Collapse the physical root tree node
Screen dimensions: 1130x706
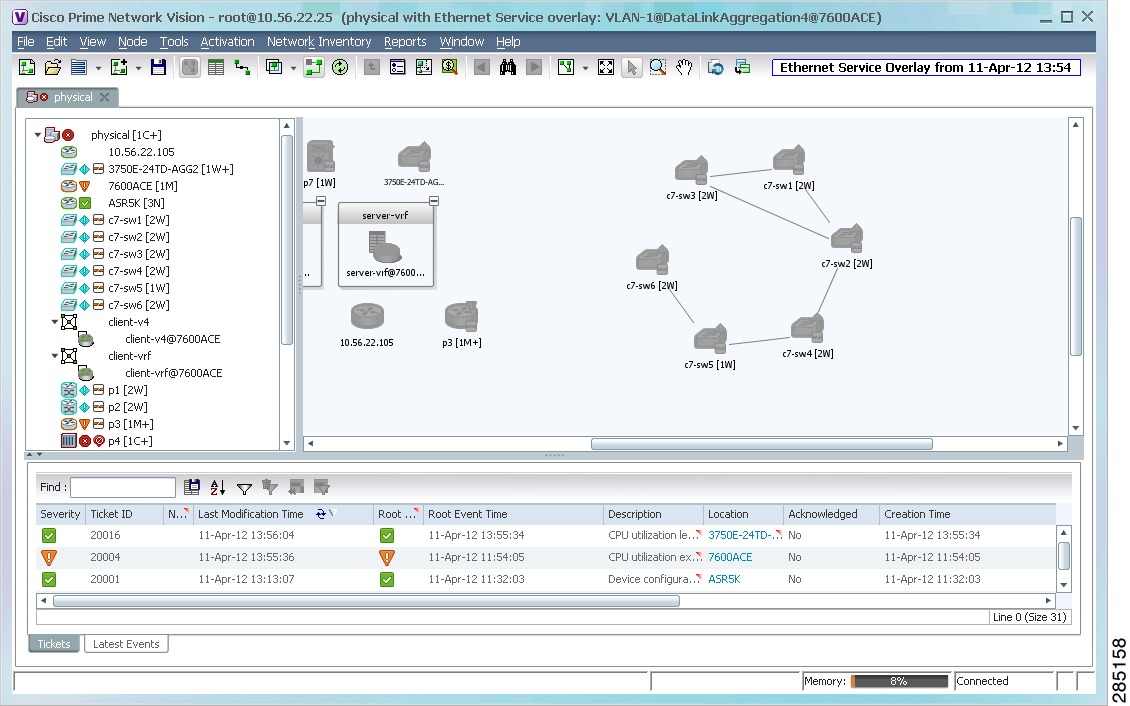tap(38, 135)
